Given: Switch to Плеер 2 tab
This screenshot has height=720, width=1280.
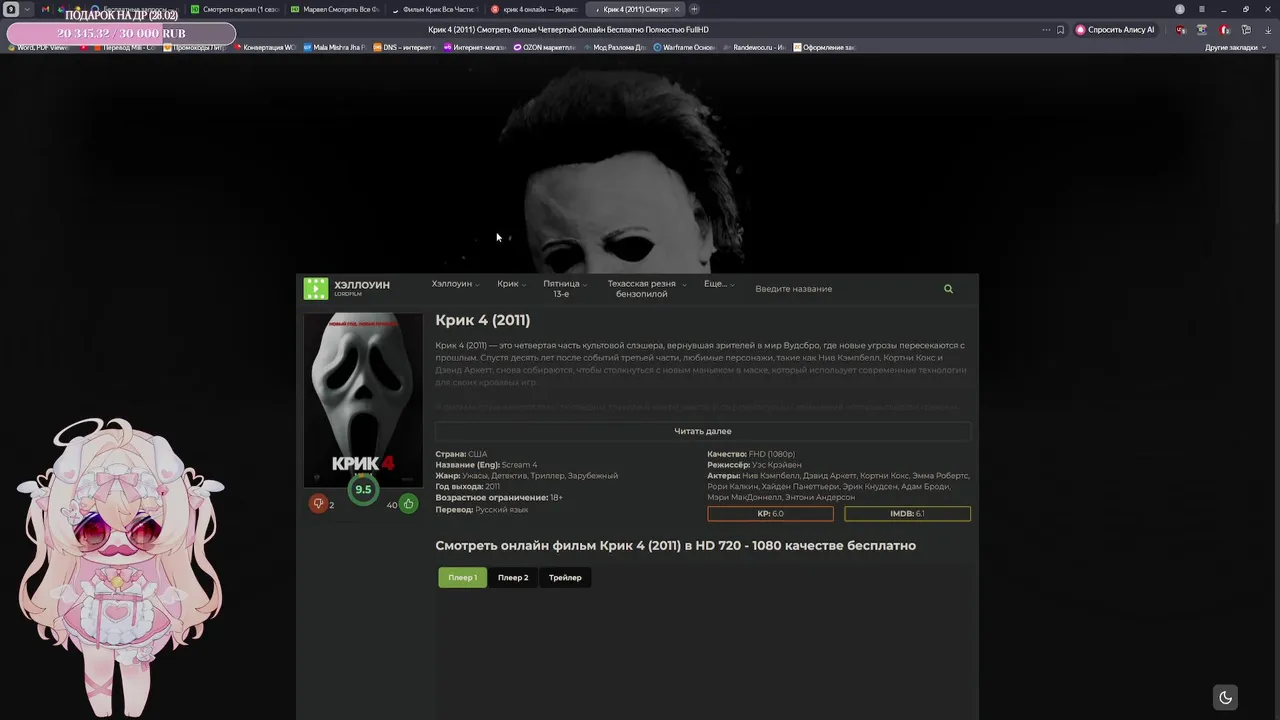Looking at the screenshot, I should [x=513, y=577].
